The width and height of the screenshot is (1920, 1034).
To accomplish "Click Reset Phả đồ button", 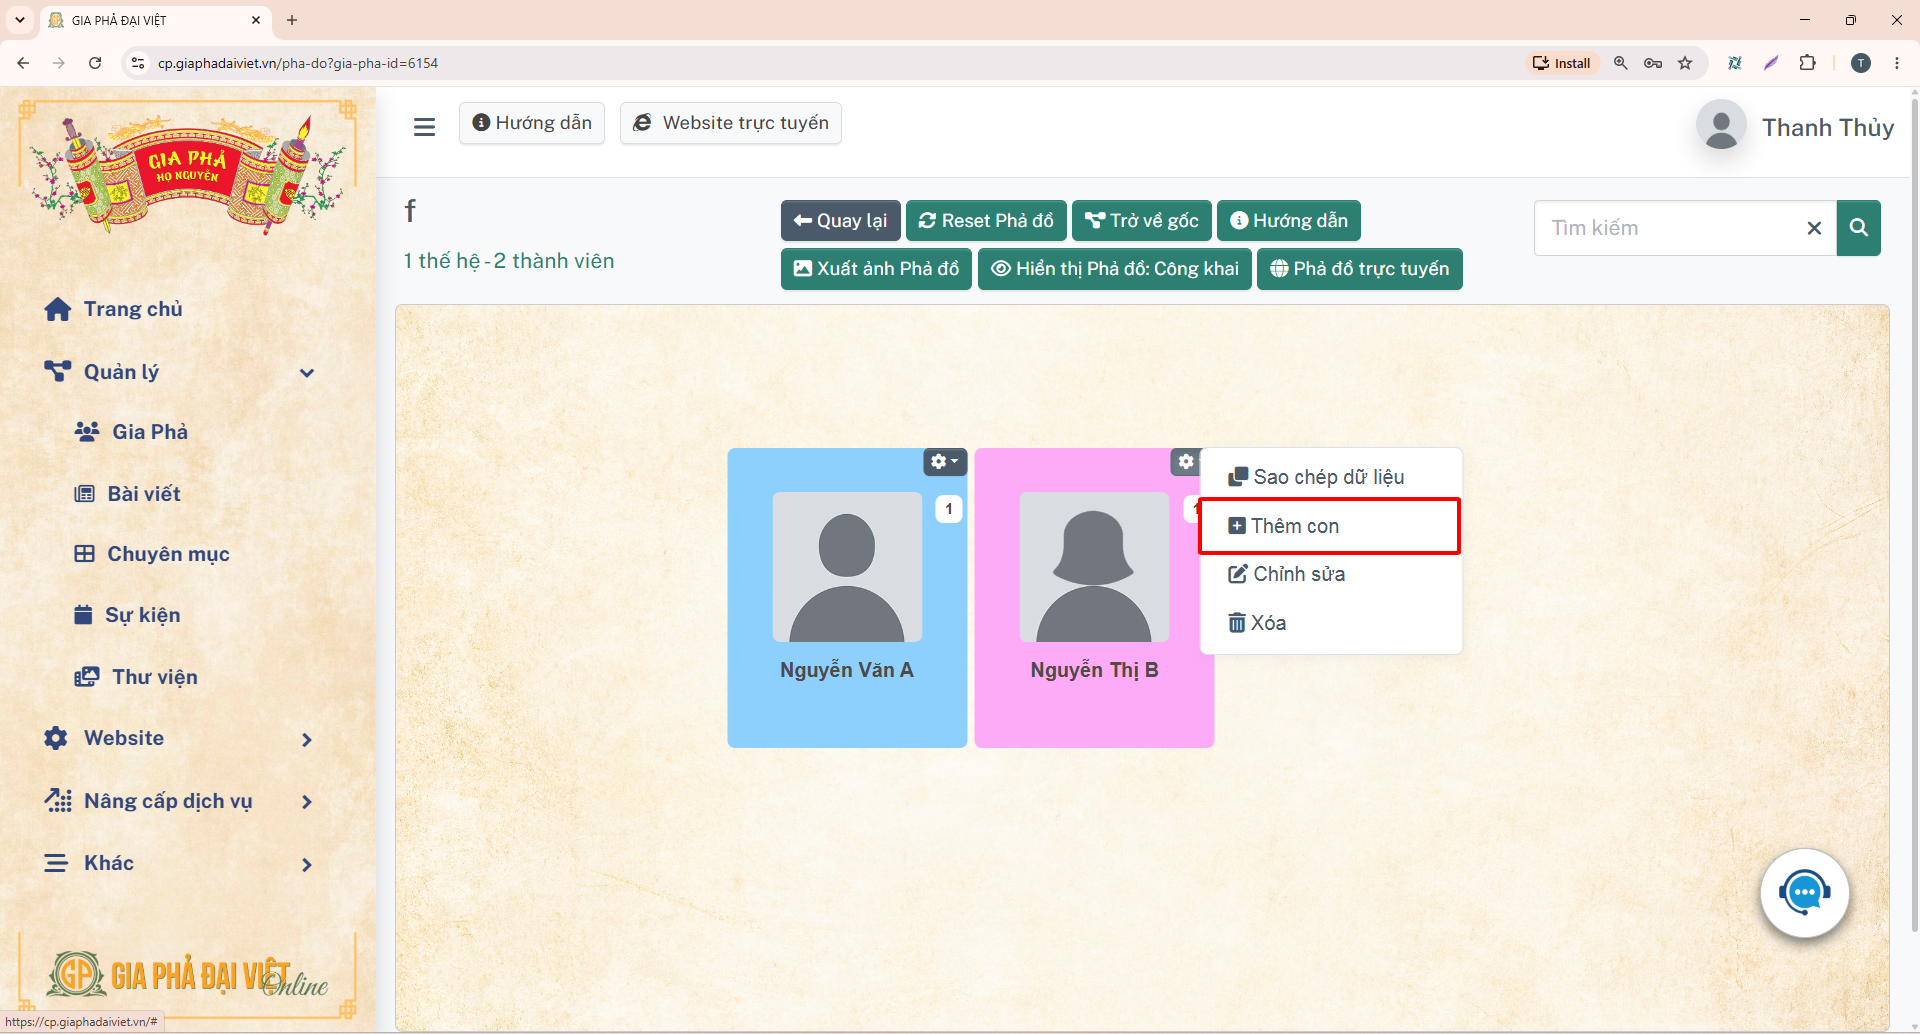I will 986,221.
